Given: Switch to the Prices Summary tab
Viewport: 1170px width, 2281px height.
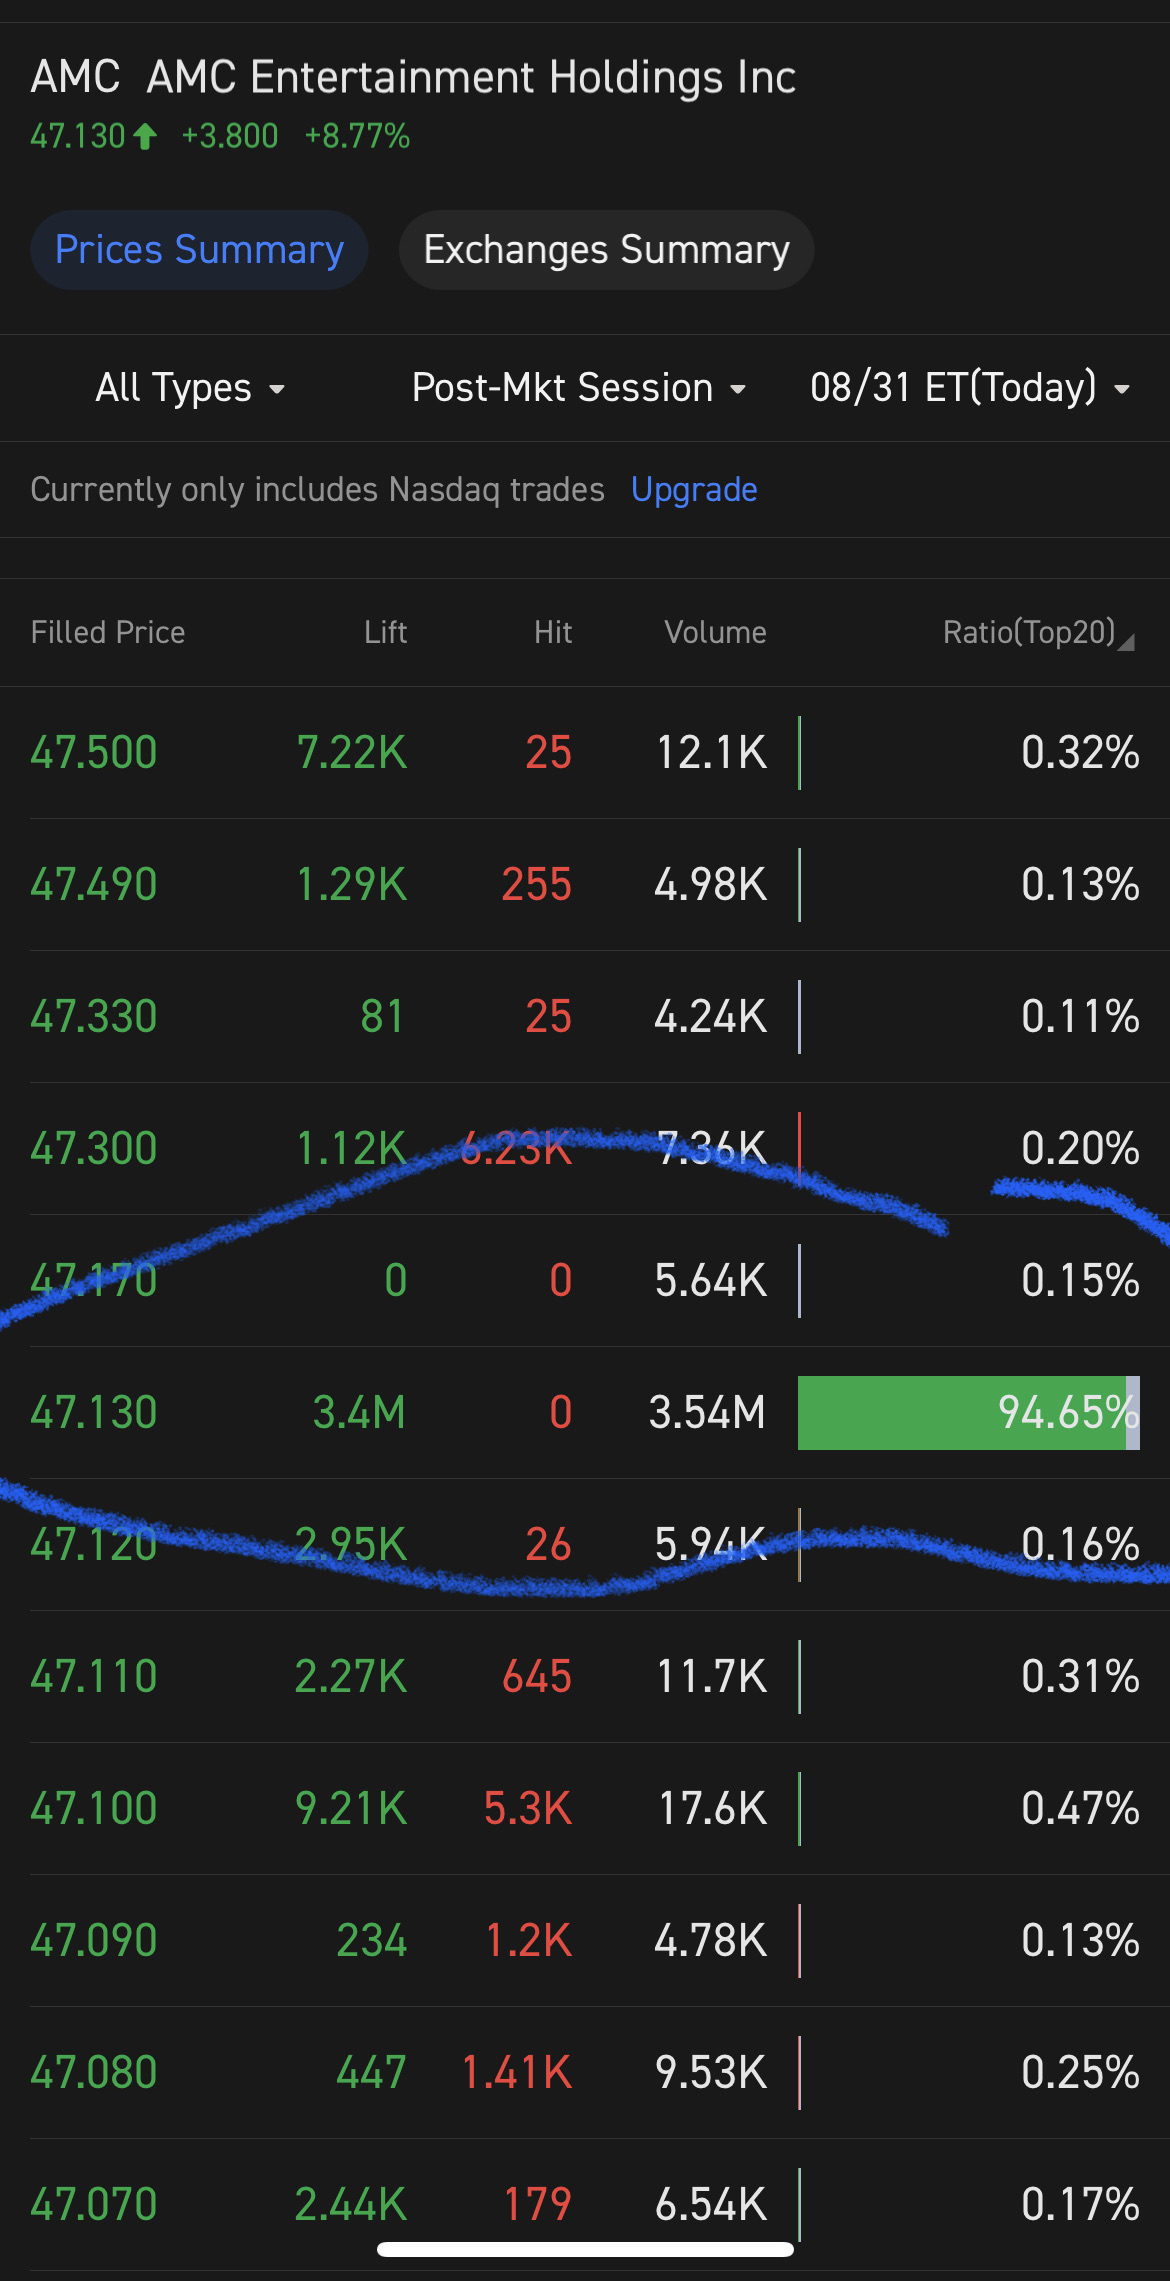Looking at the screenshot, I should click(199, 250).
